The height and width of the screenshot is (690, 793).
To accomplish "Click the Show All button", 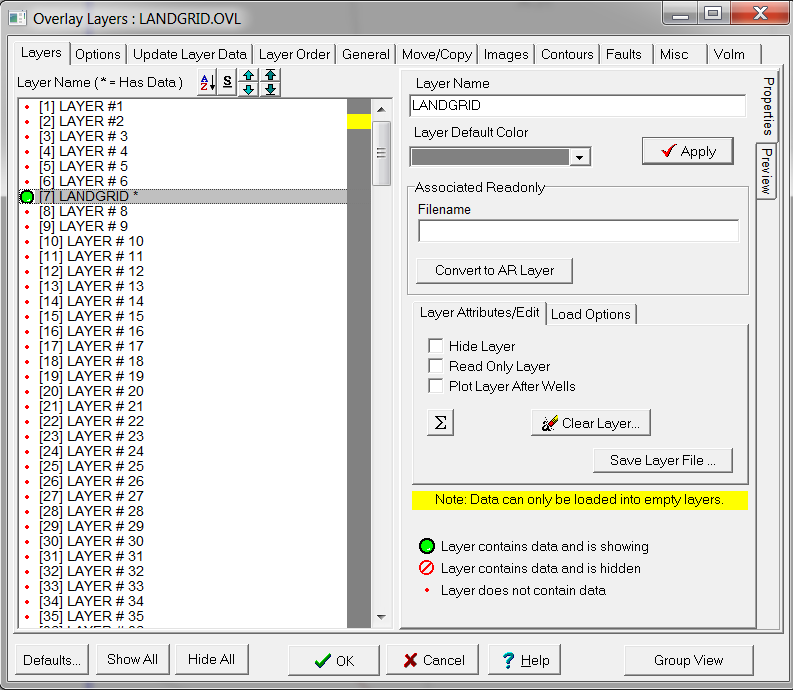I will [133, 659].
